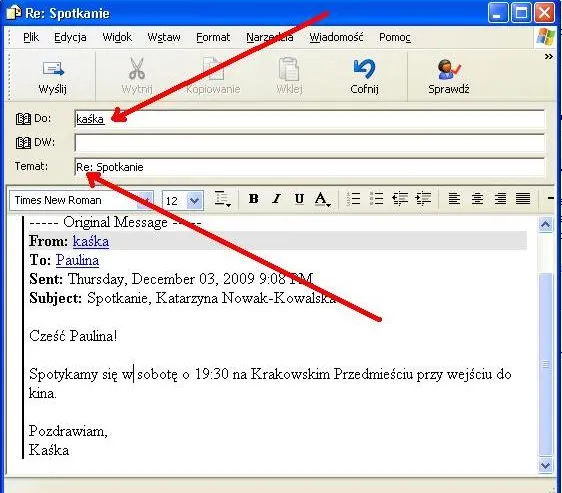Click the Cofnij undo icon
562x493 pixels.
(x=364, y=77)
